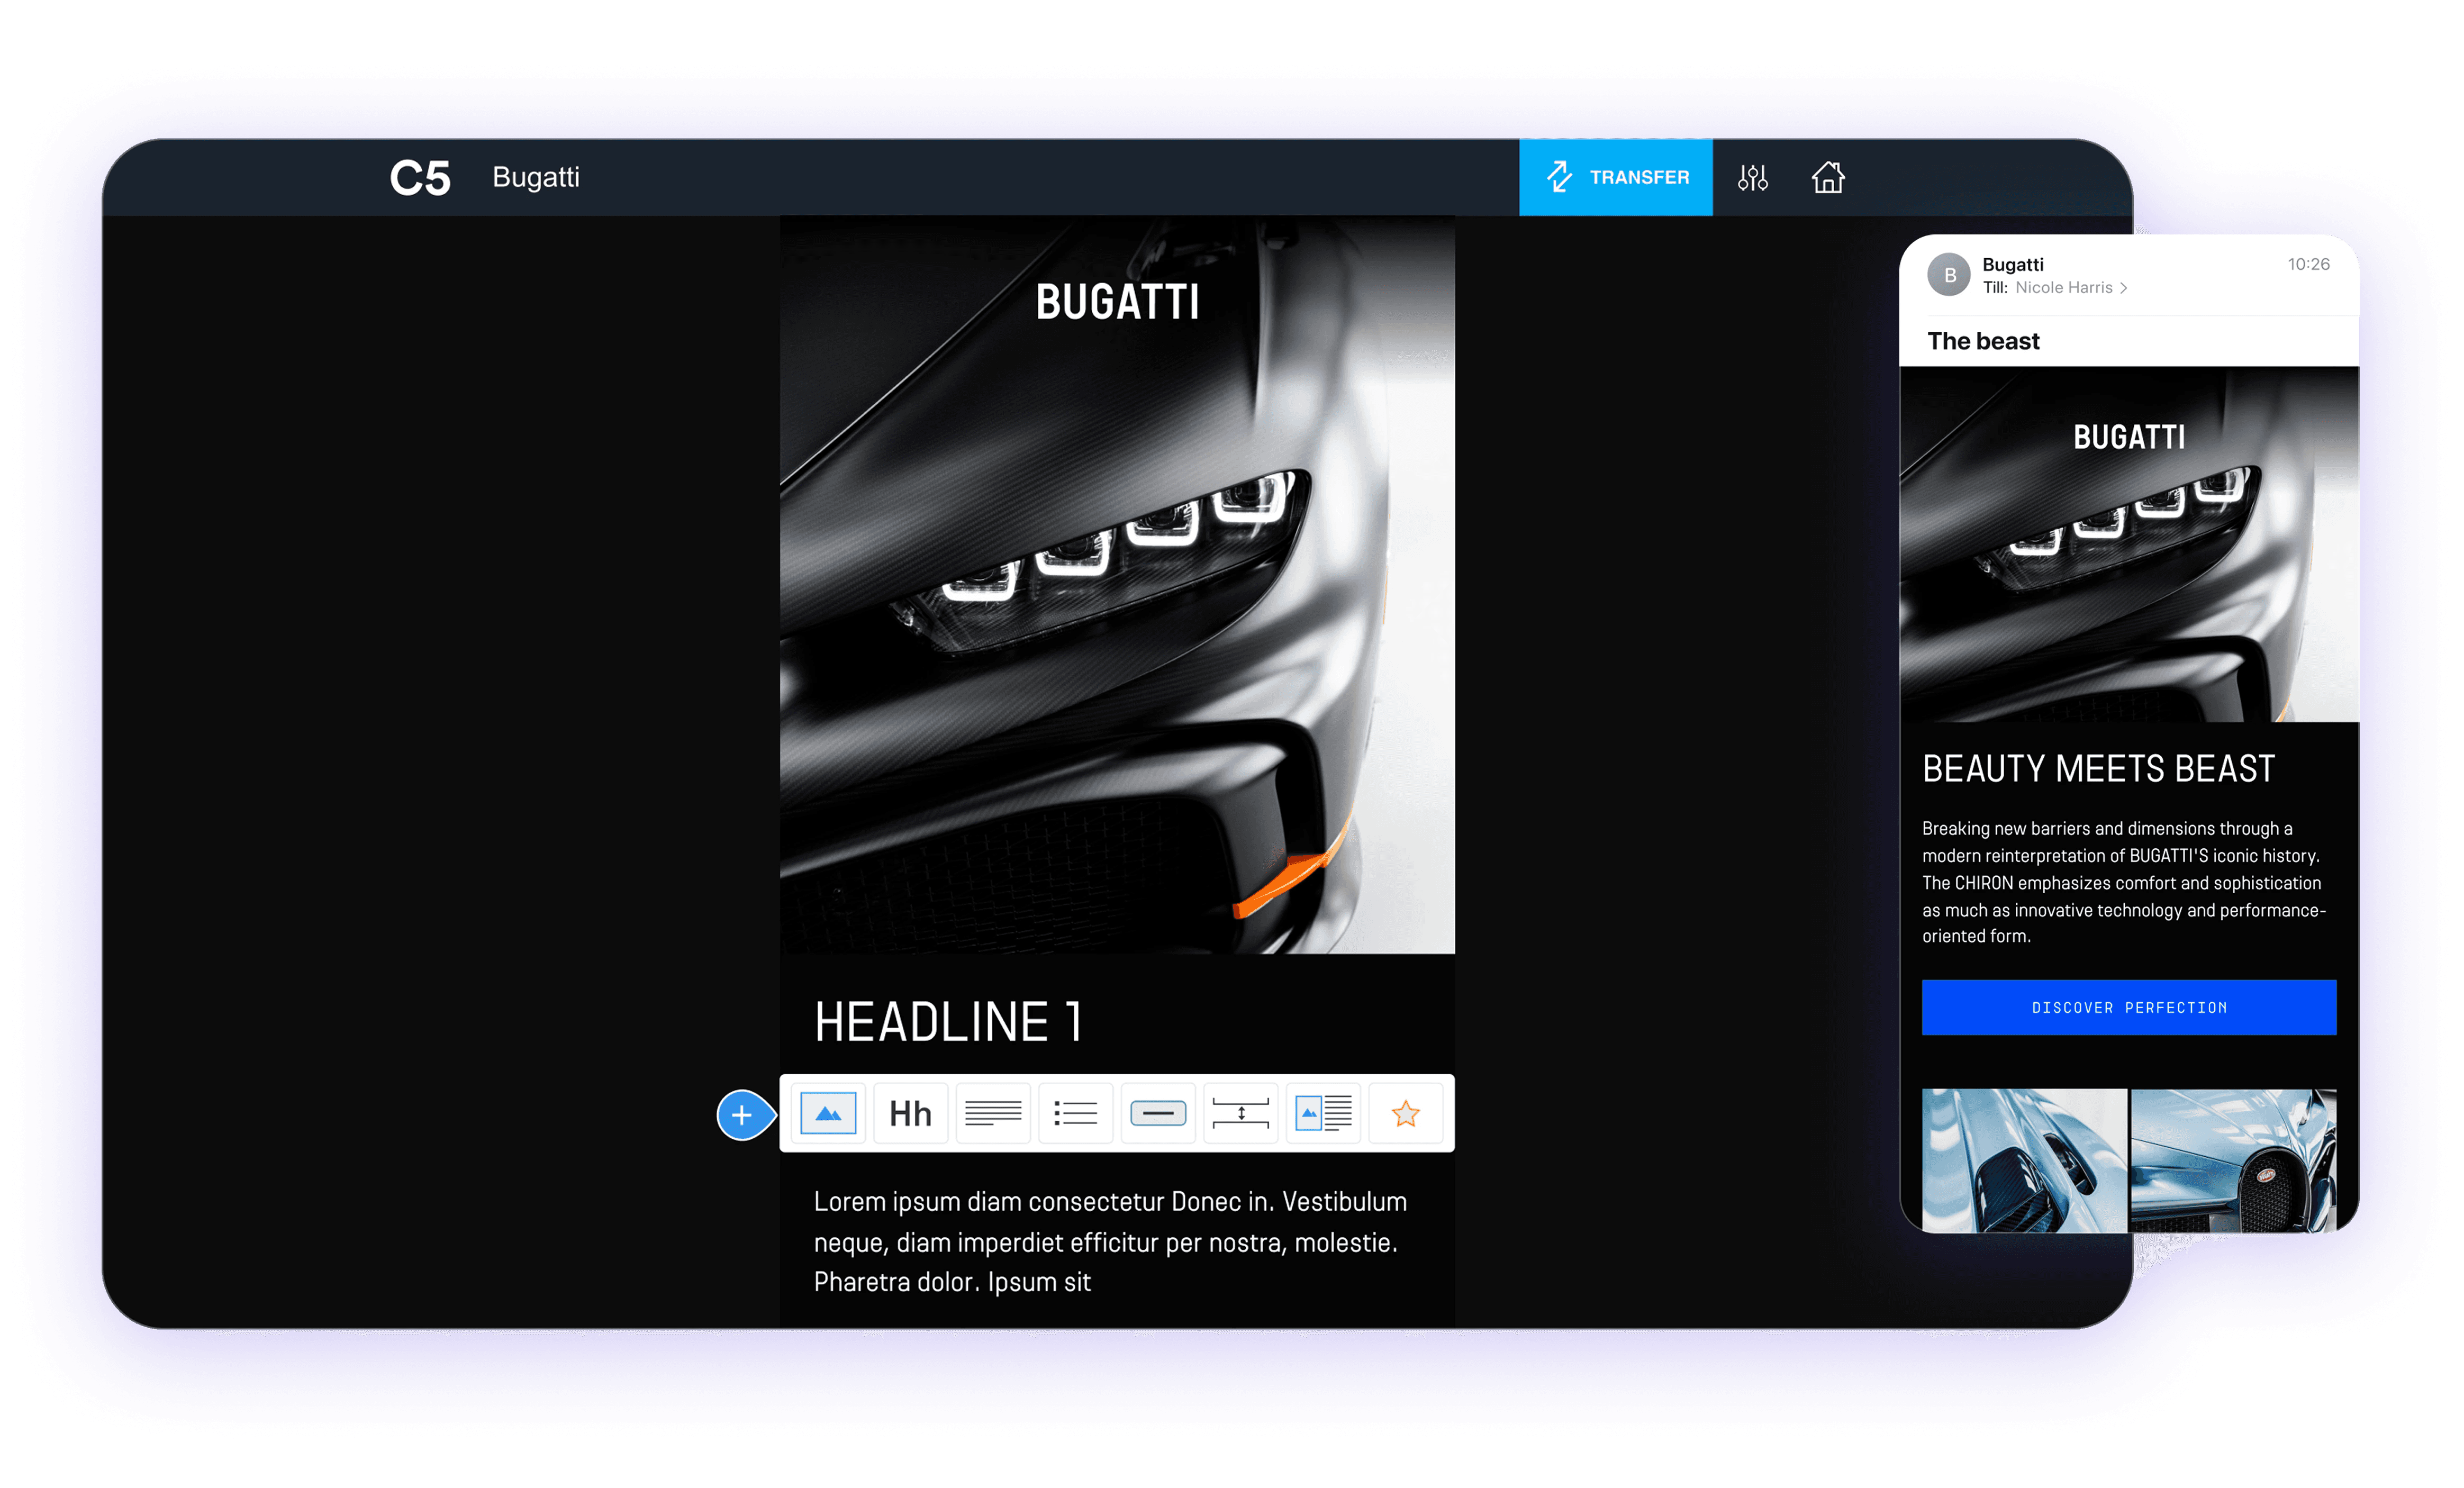Insert a bulleted list block
Image resolution: width=2464 pixels, height=1488 pixels.
(1075, 1113)
